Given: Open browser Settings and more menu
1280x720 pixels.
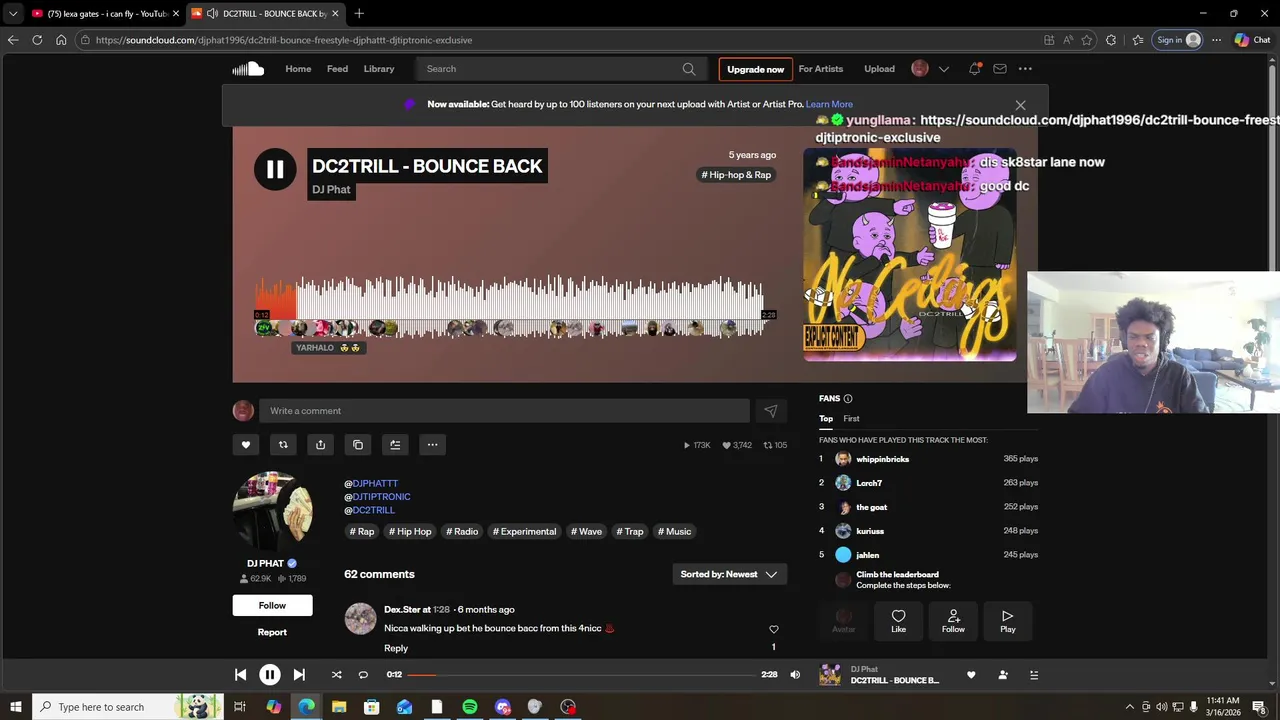Looking at the screenshot, I should coord(1216,40).
